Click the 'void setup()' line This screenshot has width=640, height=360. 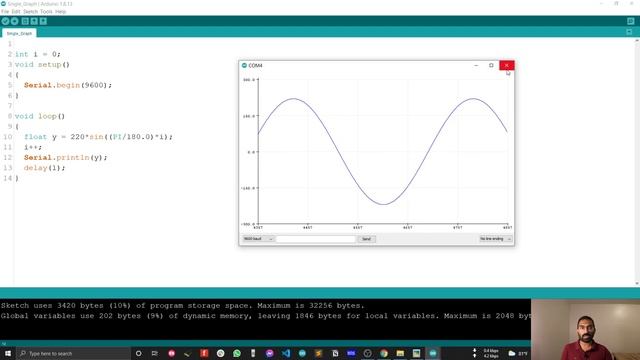coord(42,64)
